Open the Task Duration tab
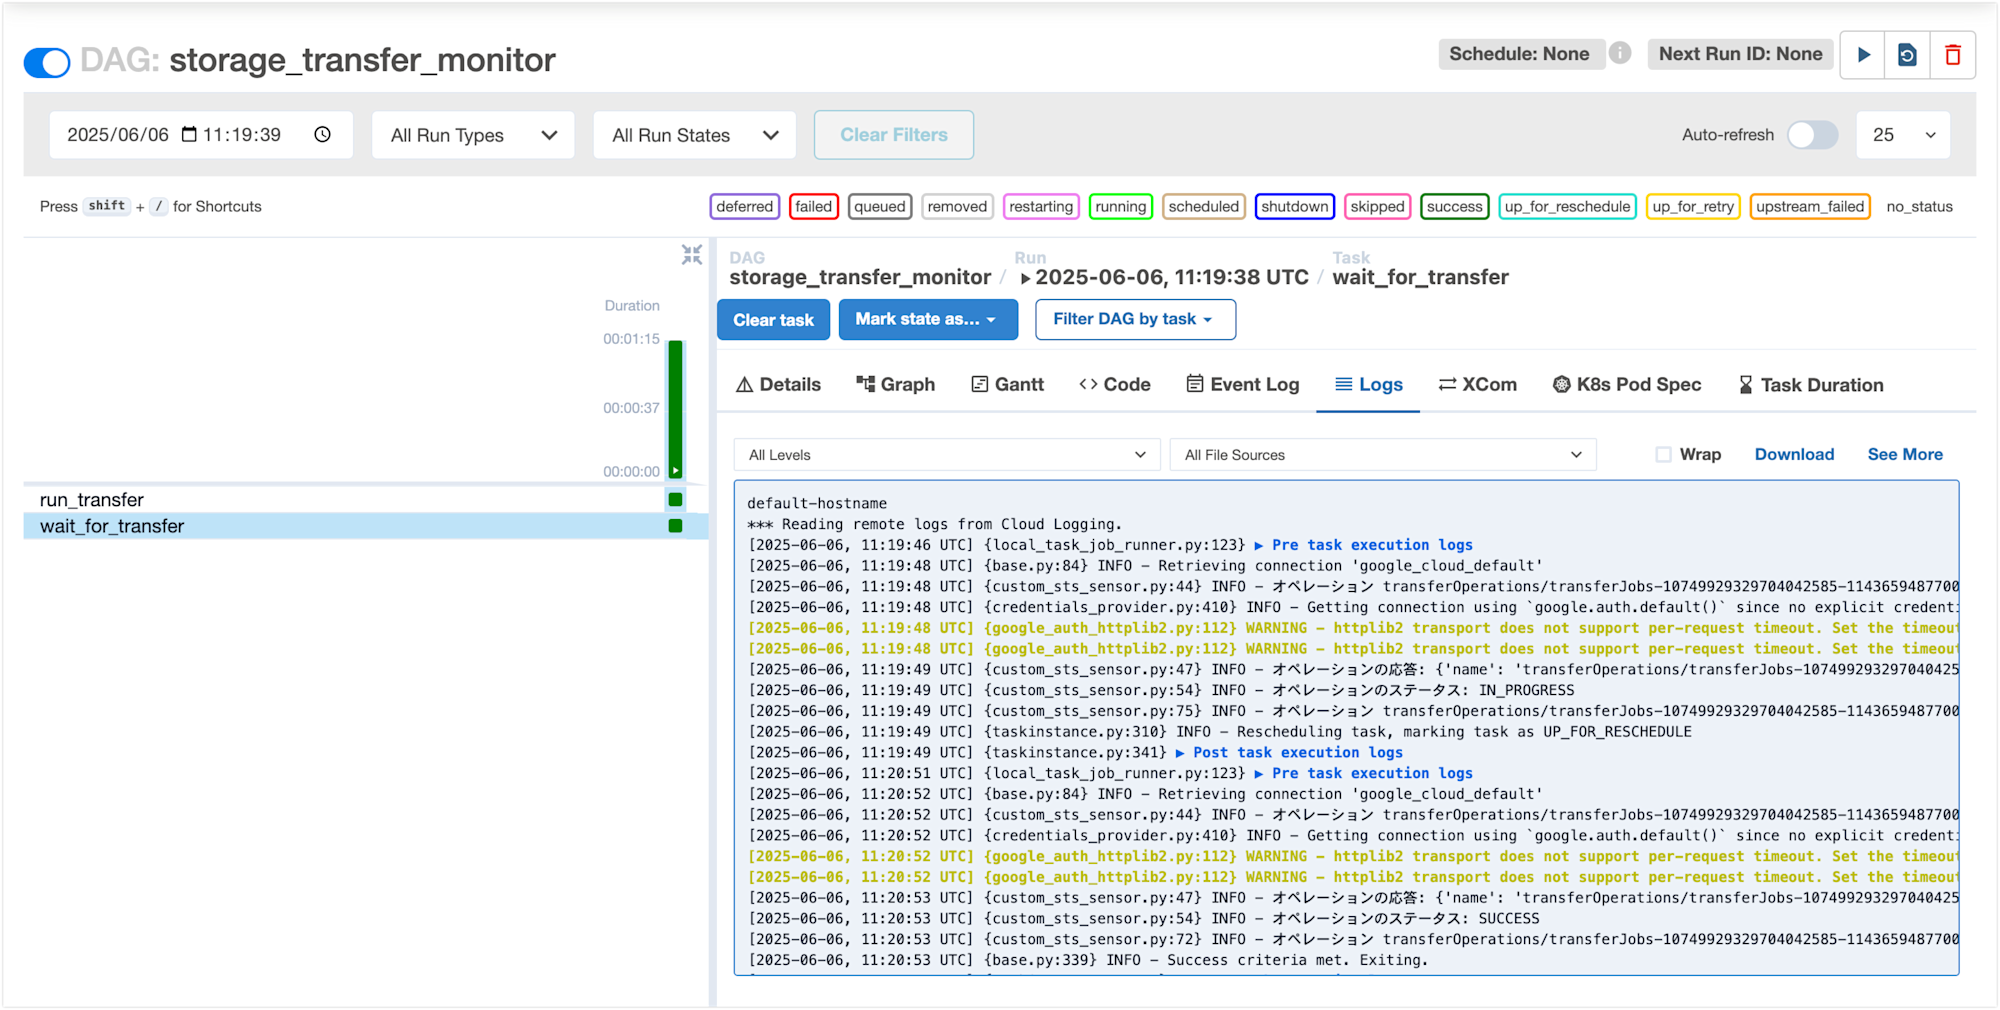2000x1010 pixels. (x=1810, y=385)
